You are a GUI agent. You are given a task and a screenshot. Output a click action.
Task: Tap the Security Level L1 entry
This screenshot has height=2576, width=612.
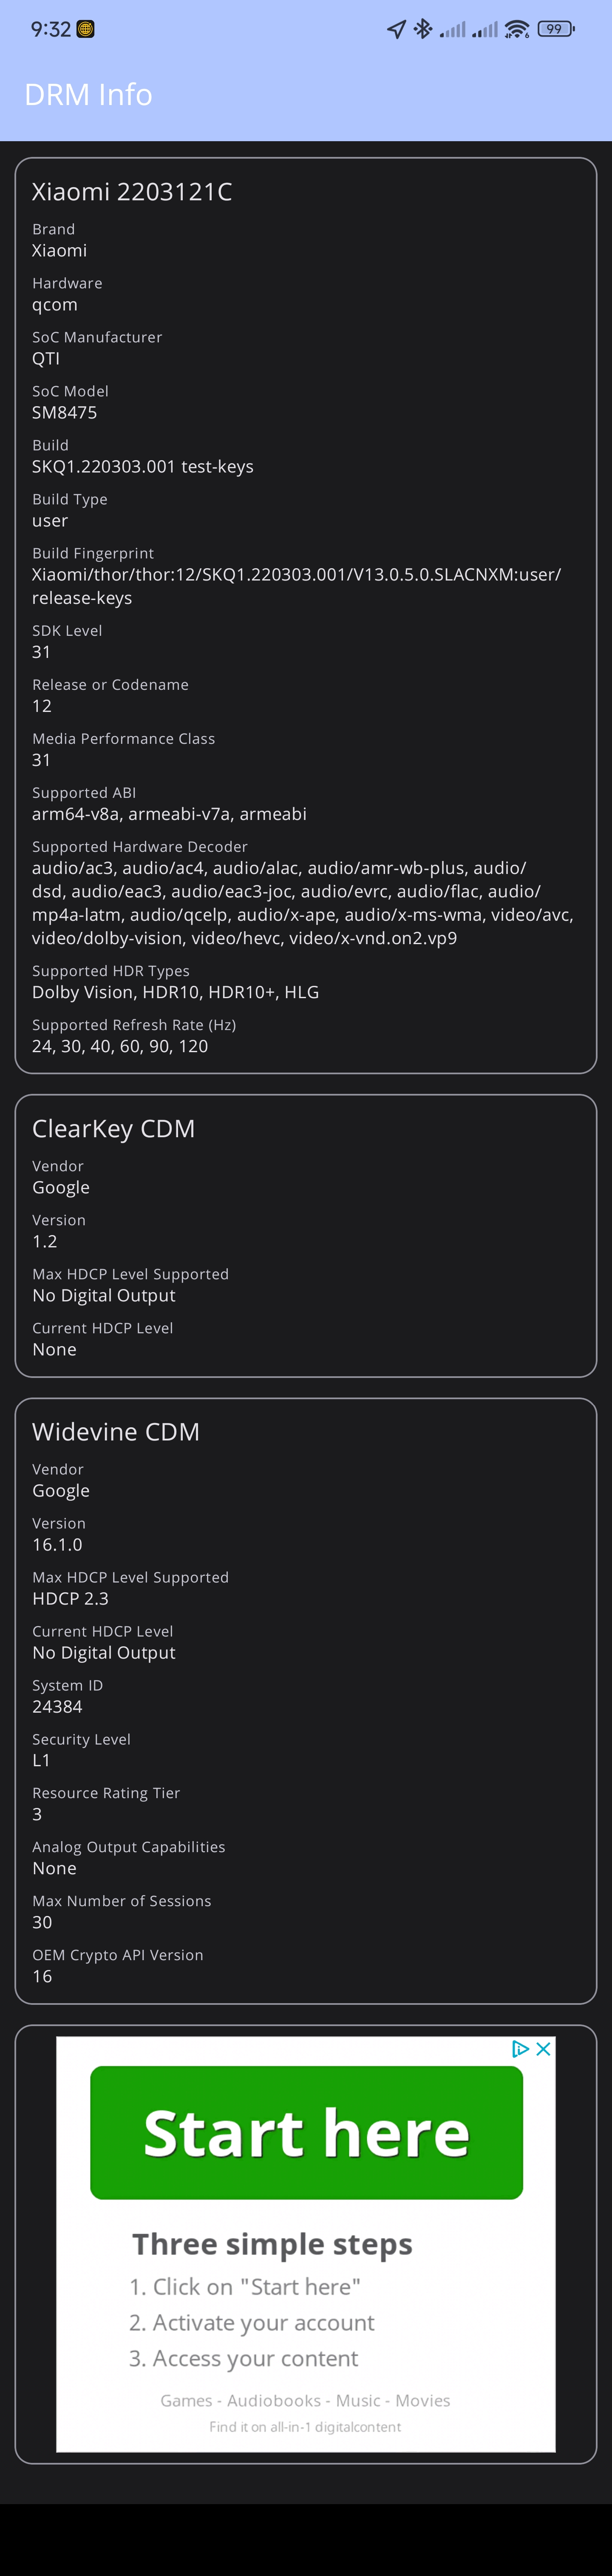click(81, 1750)
